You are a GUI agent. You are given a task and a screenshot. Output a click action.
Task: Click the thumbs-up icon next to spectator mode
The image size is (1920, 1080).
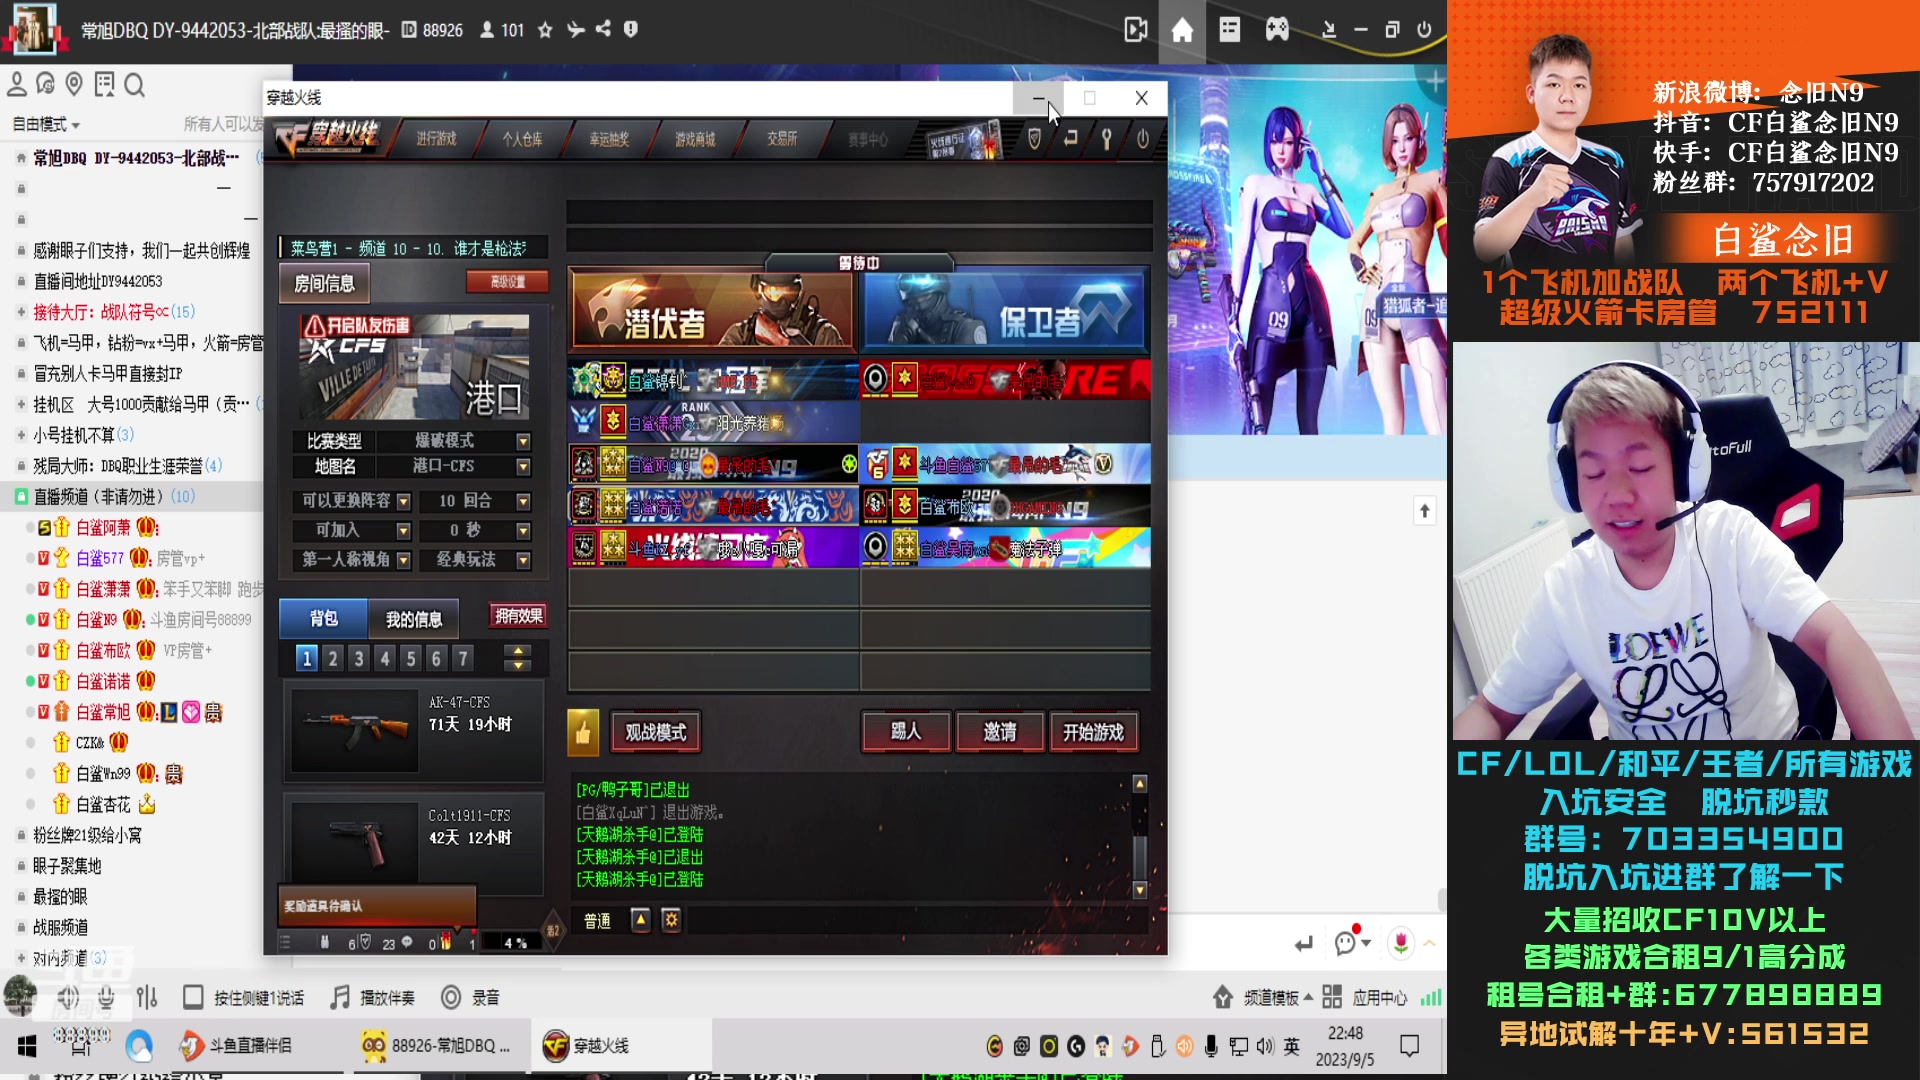583,731
